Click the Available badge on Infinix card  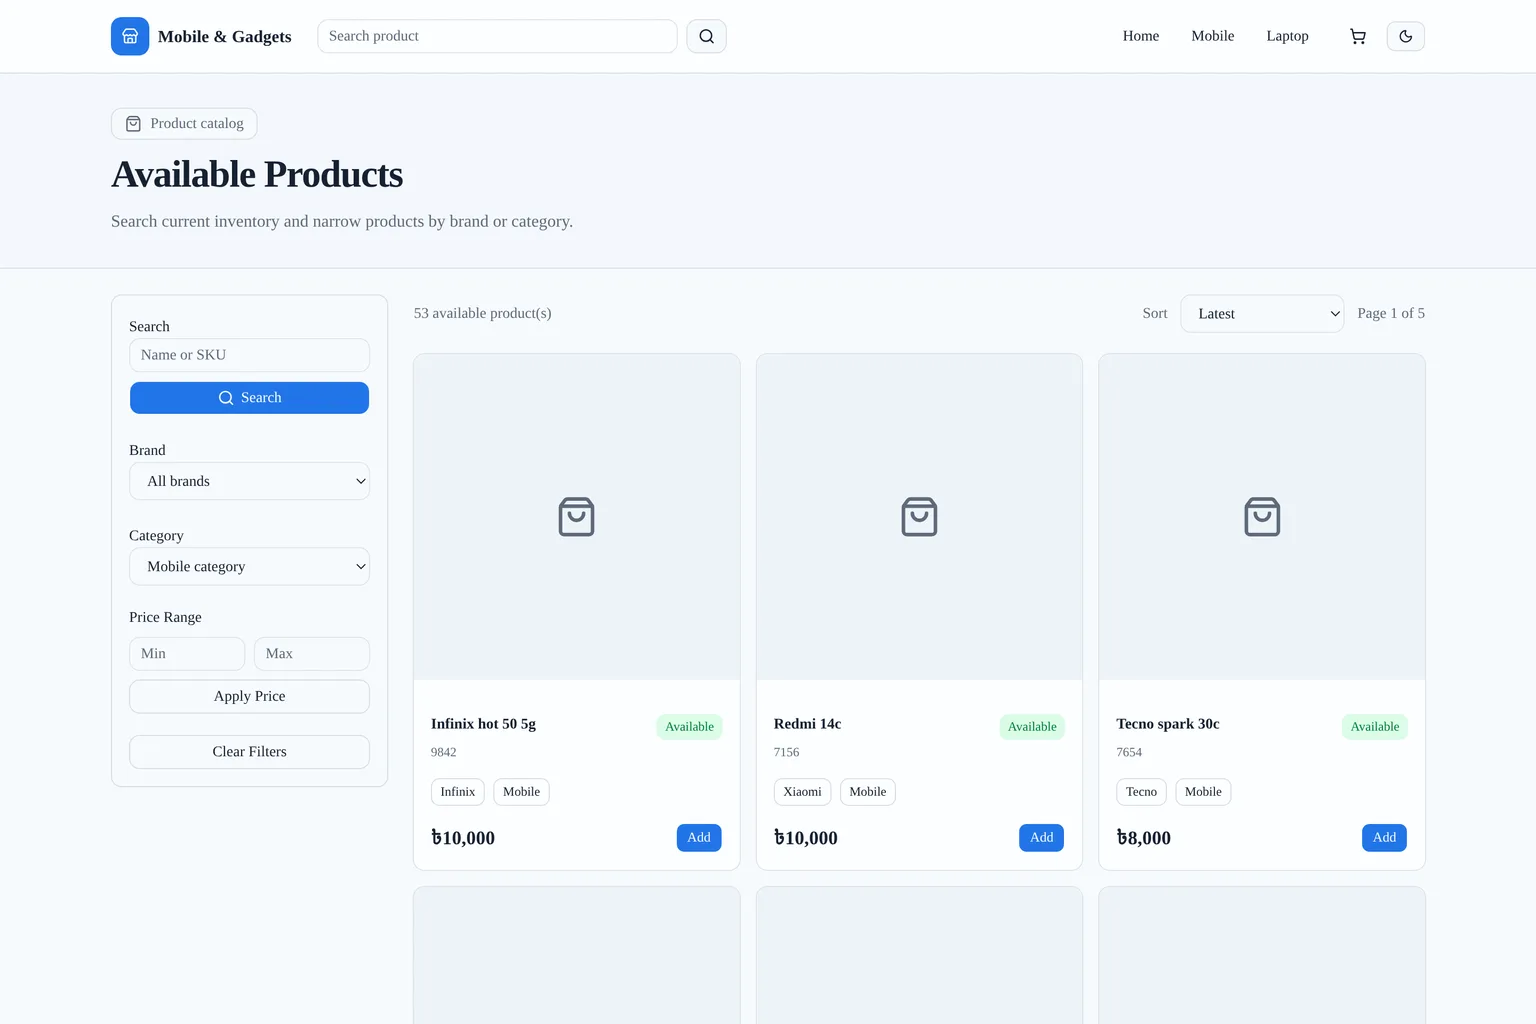coord(689,727)
